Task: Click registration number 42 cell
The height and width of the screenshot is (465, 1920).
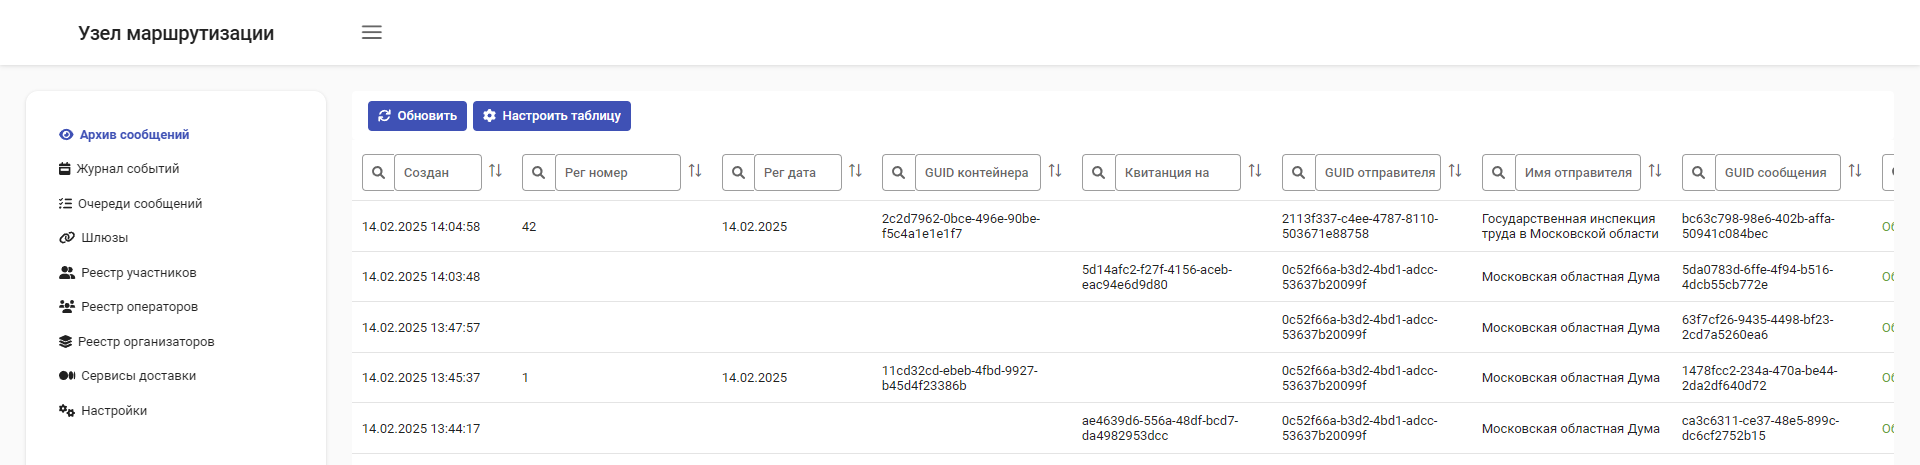Action: (529, 227)
